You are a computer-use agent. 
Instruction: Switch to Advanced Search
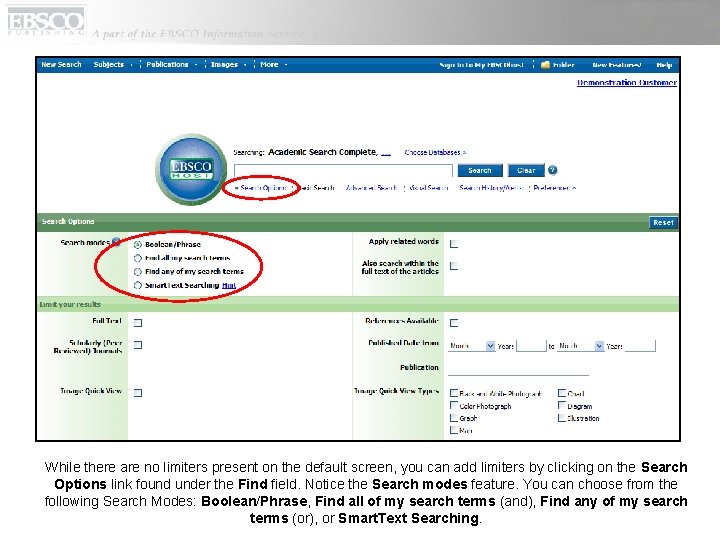click(x=371, y=188)
